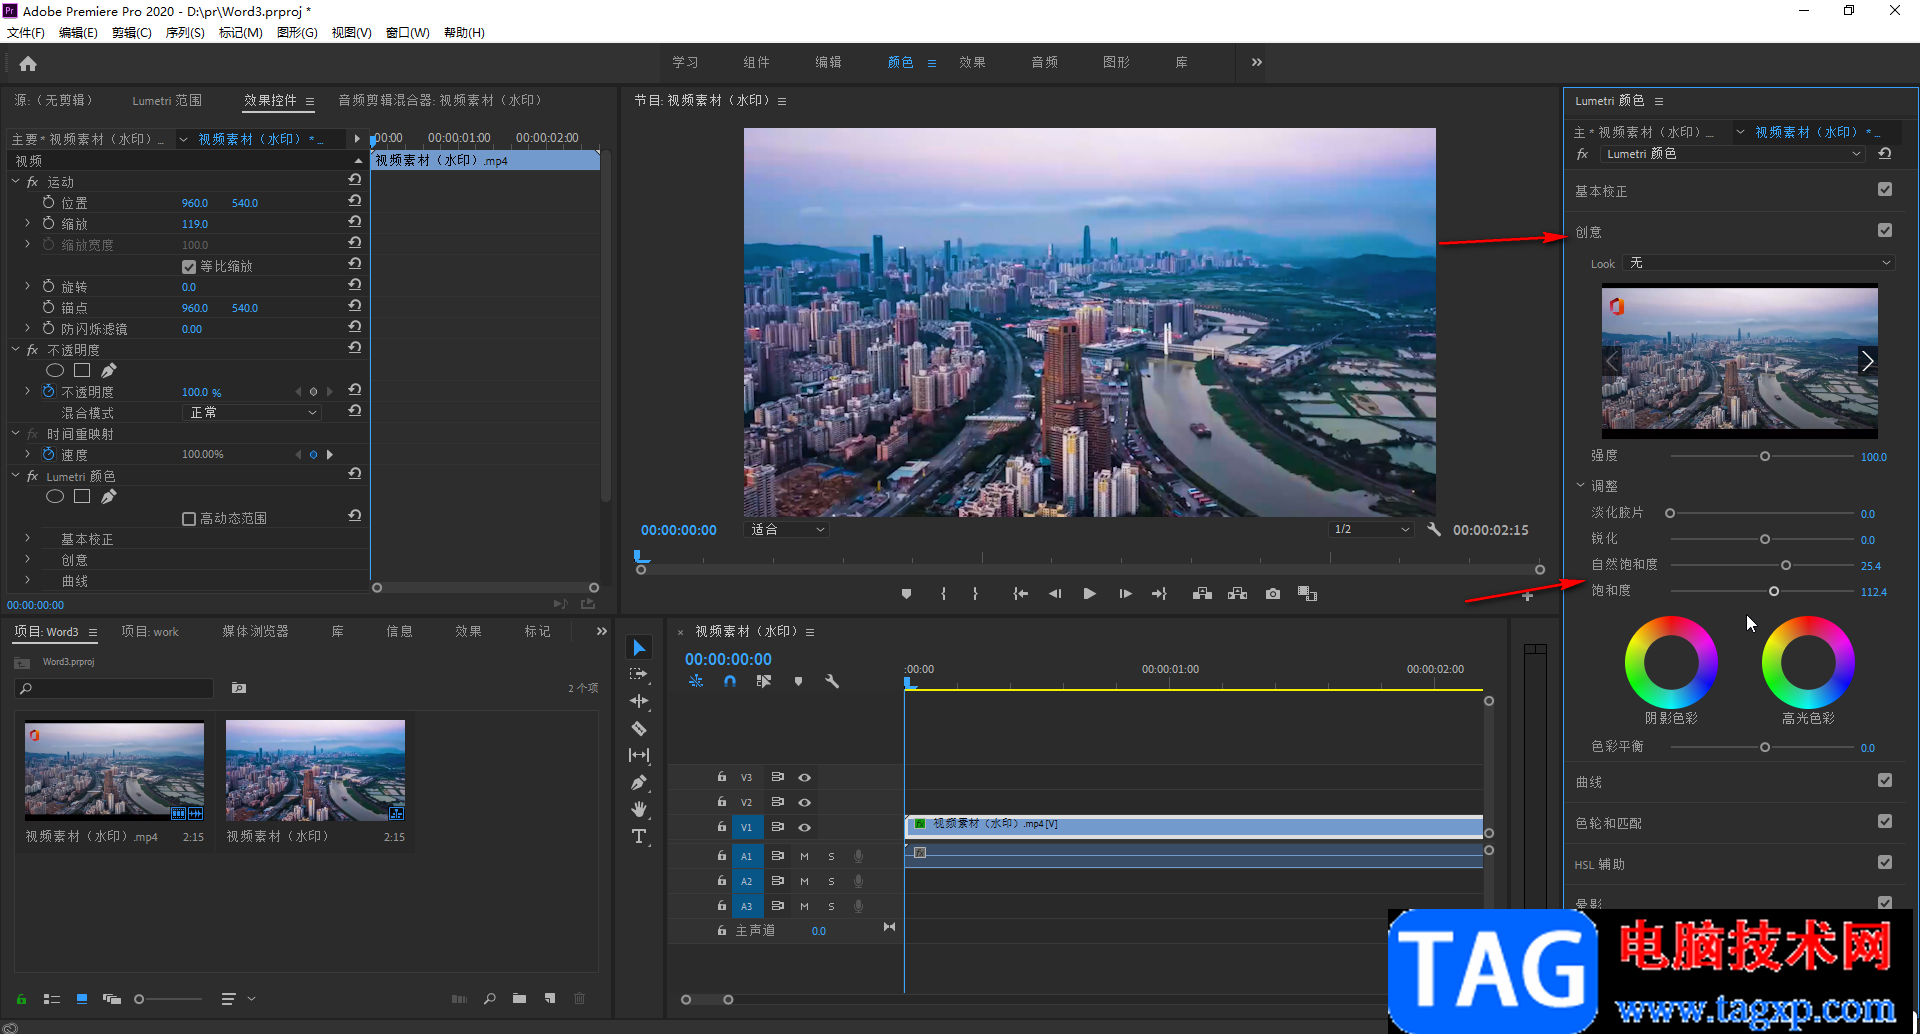Toggle snap in the timeline
Image resolution: width=1920 pixels, height=1034 pixels.
pyautogui.click(x=730, y=682)
